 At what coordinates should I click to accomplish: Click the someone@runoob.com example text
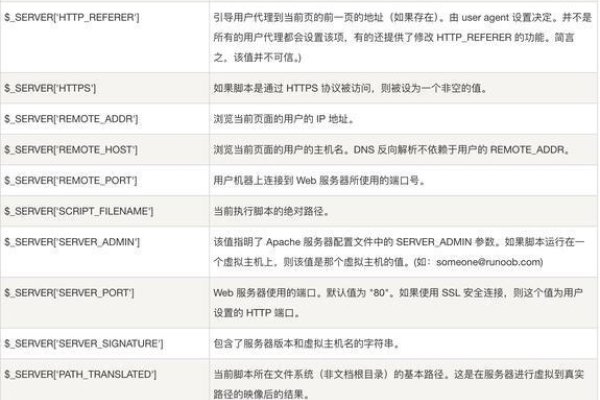488,262
